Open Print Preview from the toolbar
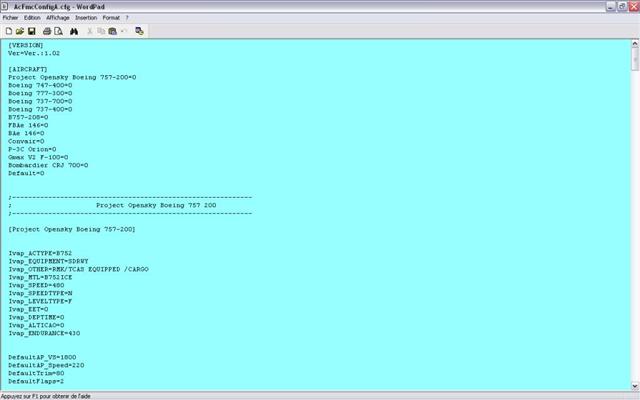Viewport: 640px width, 400px height. tap(58, 31)
